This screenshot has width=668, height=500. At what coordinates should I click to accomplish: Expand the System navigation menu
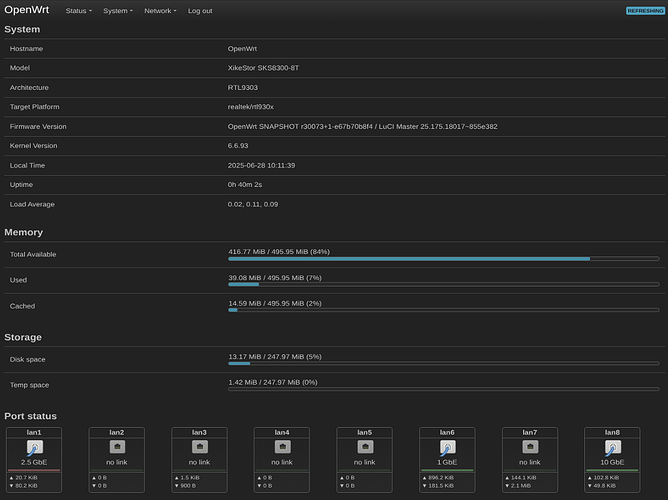117,11
